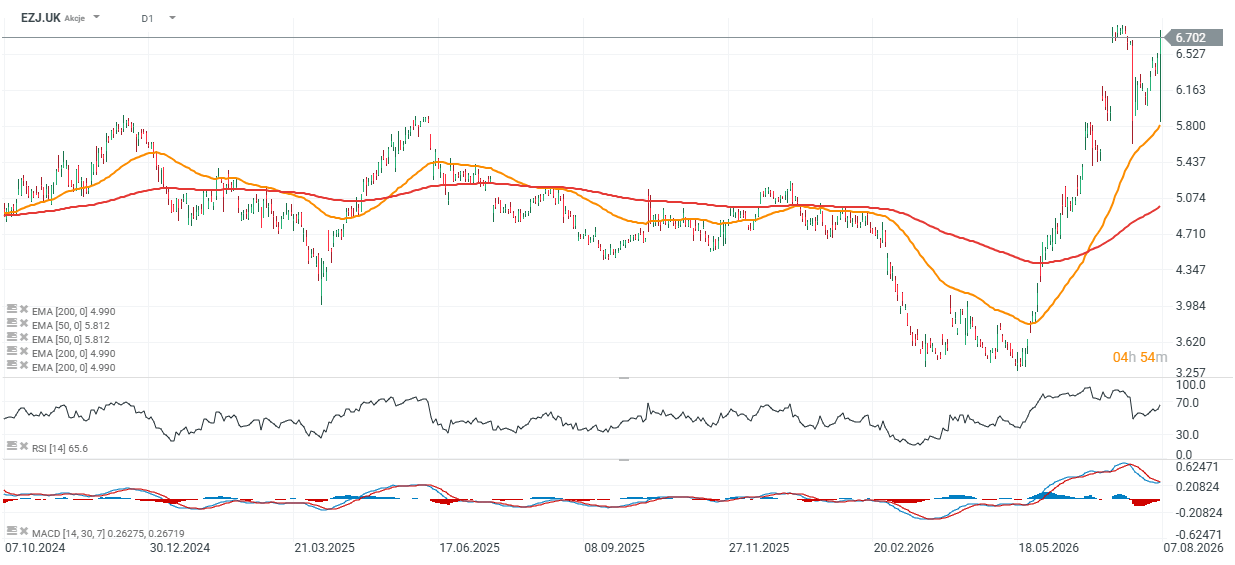Image resolution: width=1235 pixels, height=565 pixels.
Task: Click date label 17.06.2025
Action: [470, 548]
